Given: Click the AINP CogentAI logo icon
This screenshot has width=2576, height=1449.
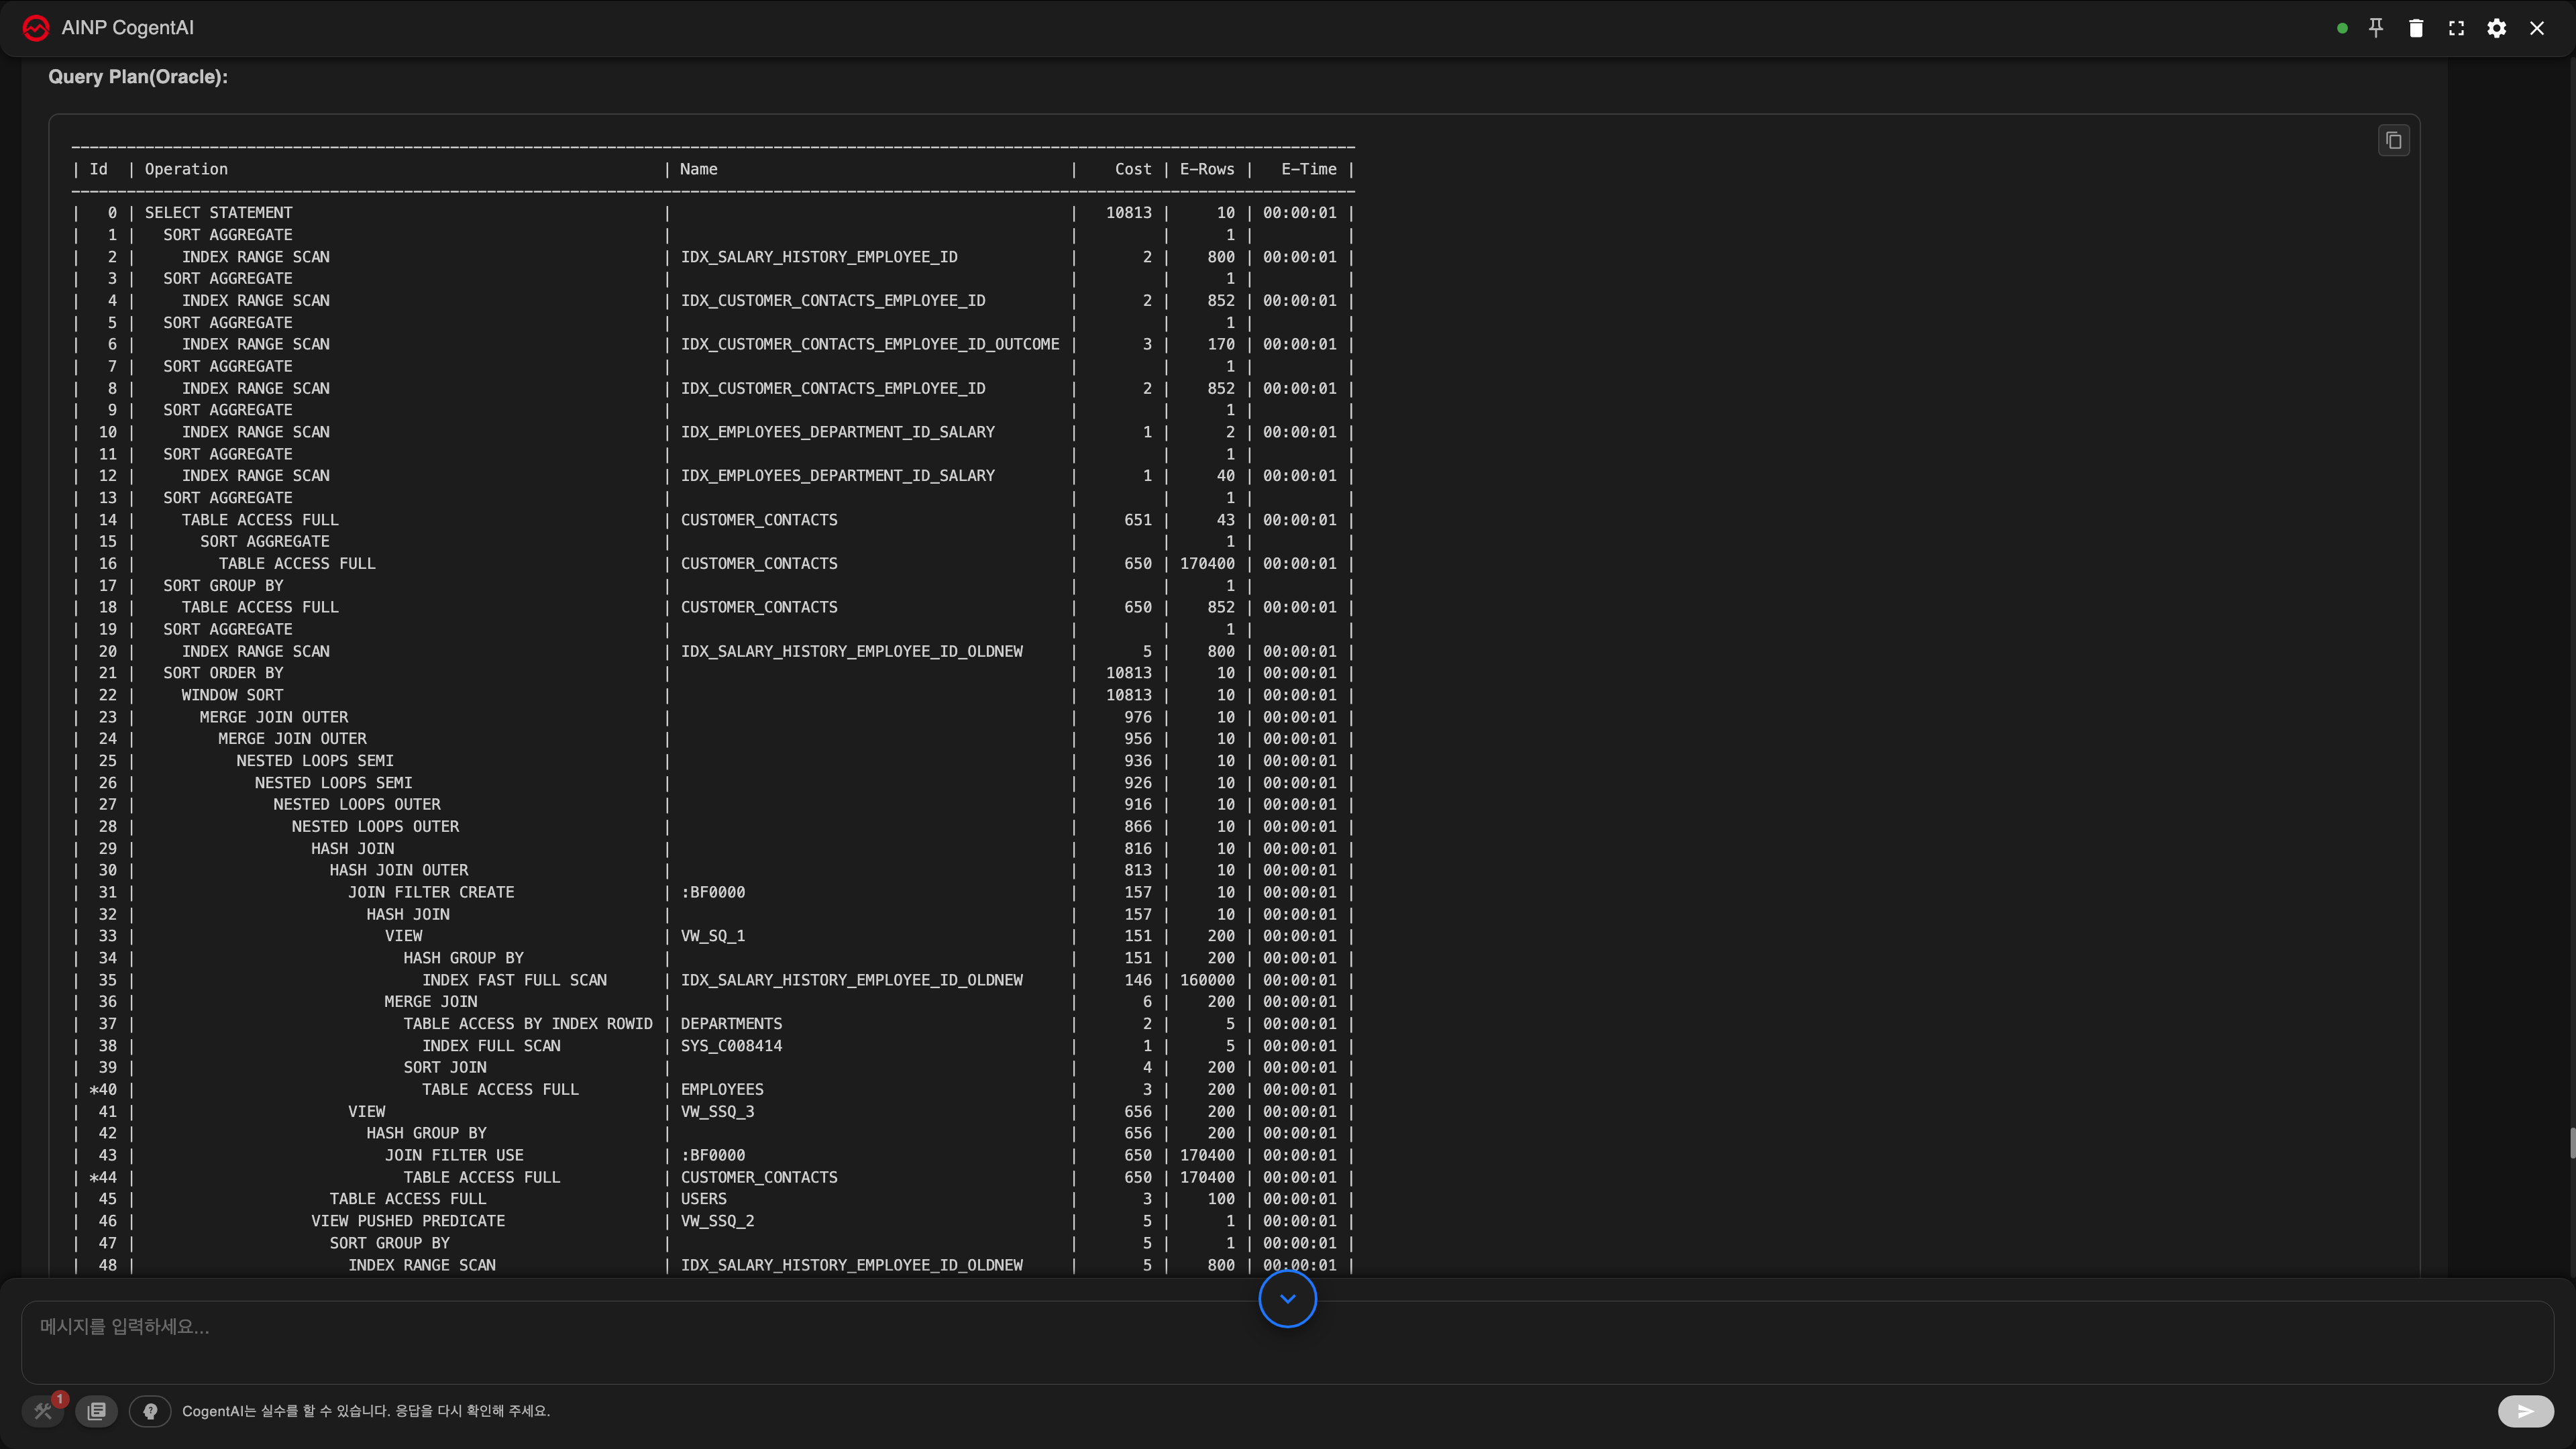Looking at the screenshot, I should 36,28.
